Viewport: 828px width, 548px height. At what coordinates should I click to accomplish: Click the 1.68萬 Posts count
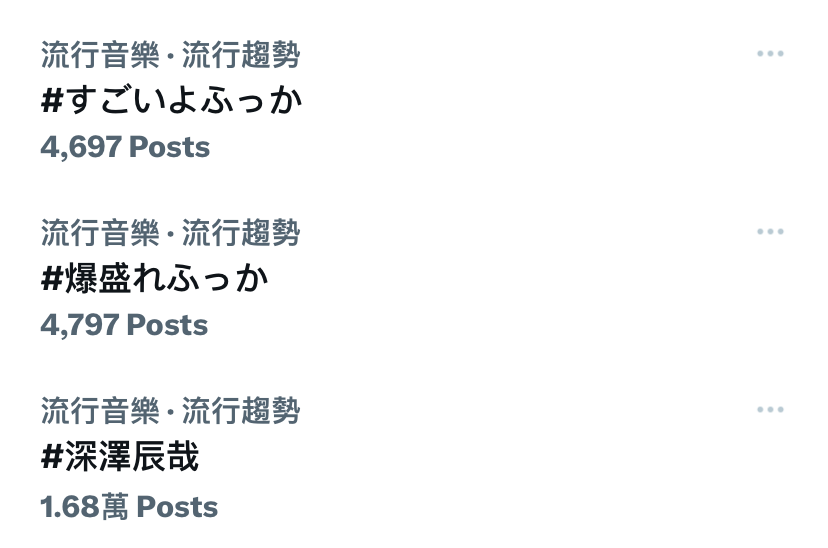129,507
